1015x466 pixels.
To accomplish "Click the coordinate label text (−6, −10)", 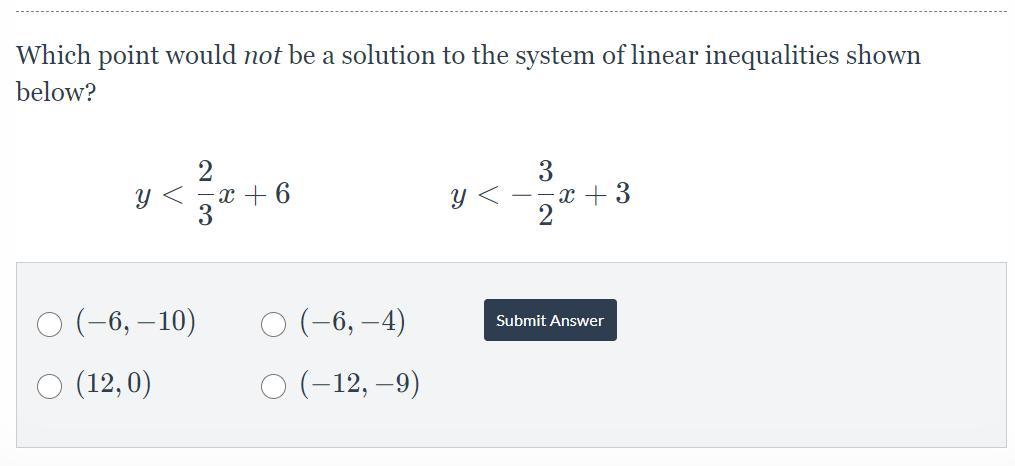I will coord(136,322).
